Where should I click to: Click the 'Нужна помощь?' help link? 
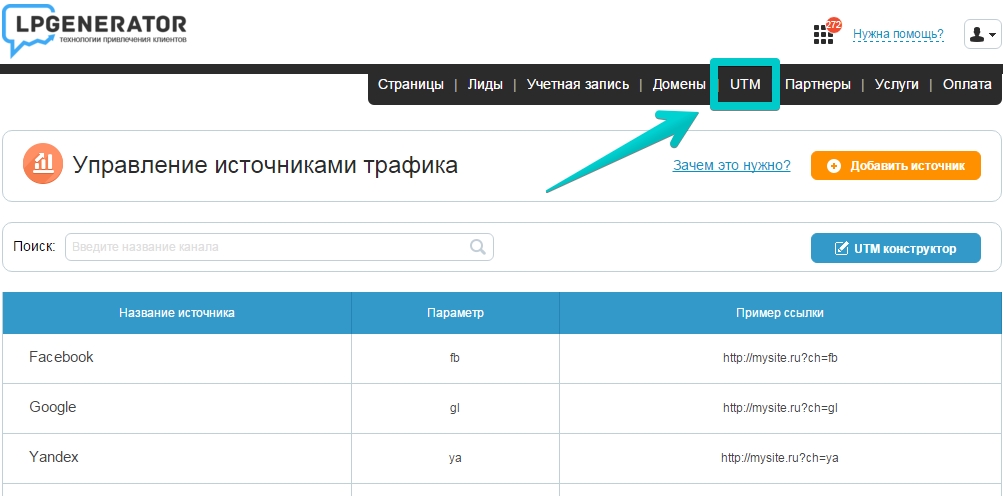(x=898, y=34)
